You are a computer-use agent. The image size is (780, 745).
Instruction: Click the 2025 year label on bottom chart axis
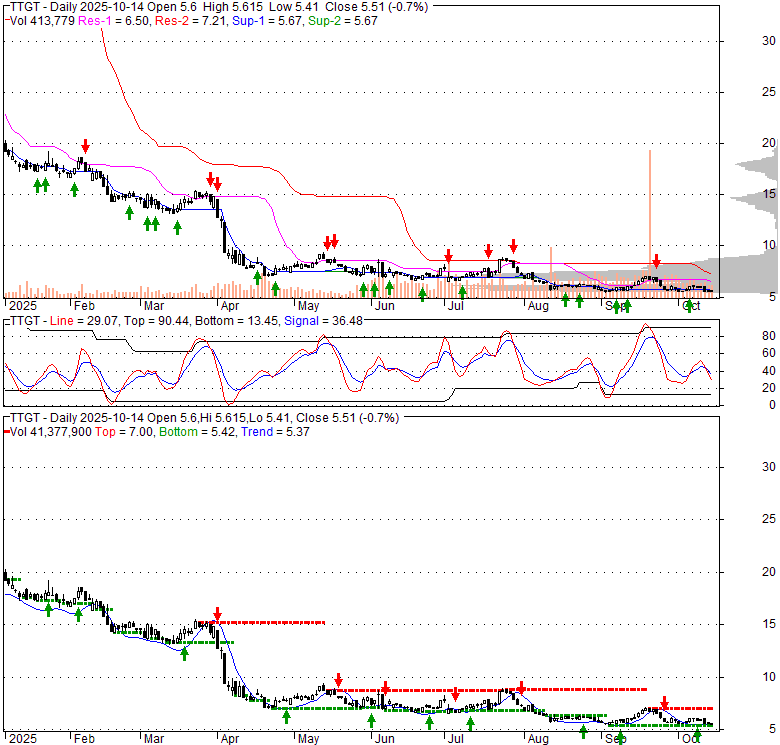tap(21, 737)
